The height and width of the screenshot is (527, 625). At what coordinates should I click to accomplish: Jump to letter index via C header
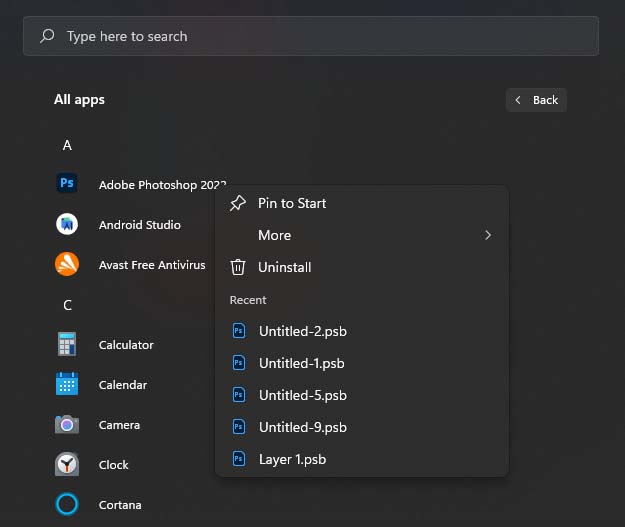tap(67, 305)
